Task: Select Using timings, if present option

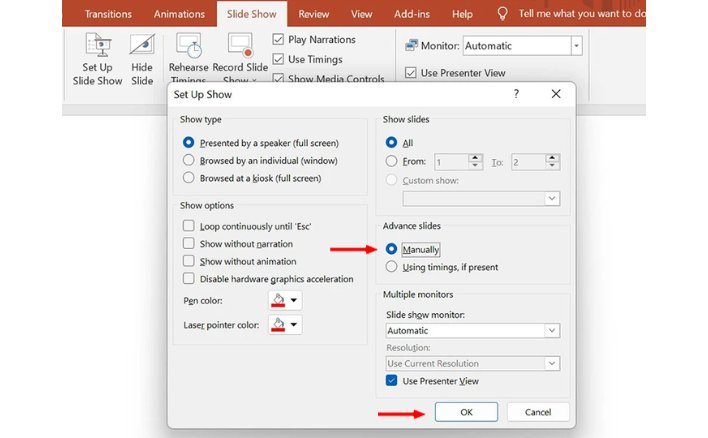Action: (391, 267)
